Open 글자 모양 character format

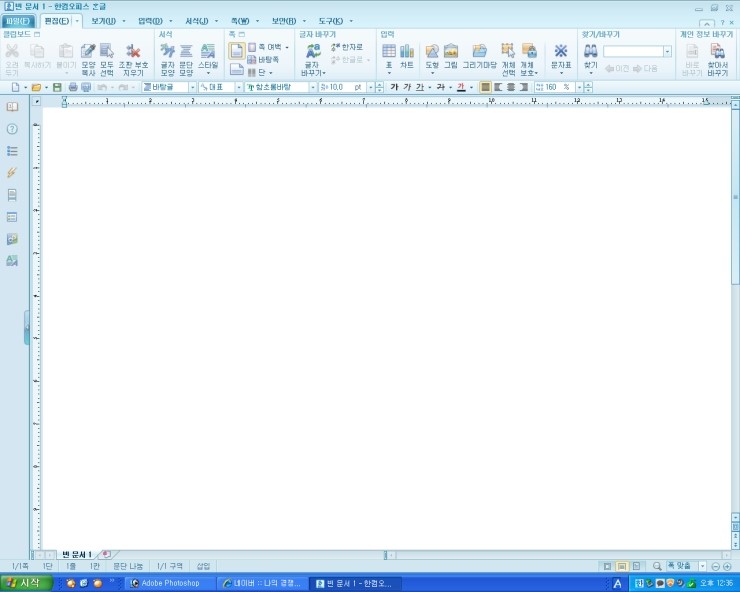click(x=168, y=59)
